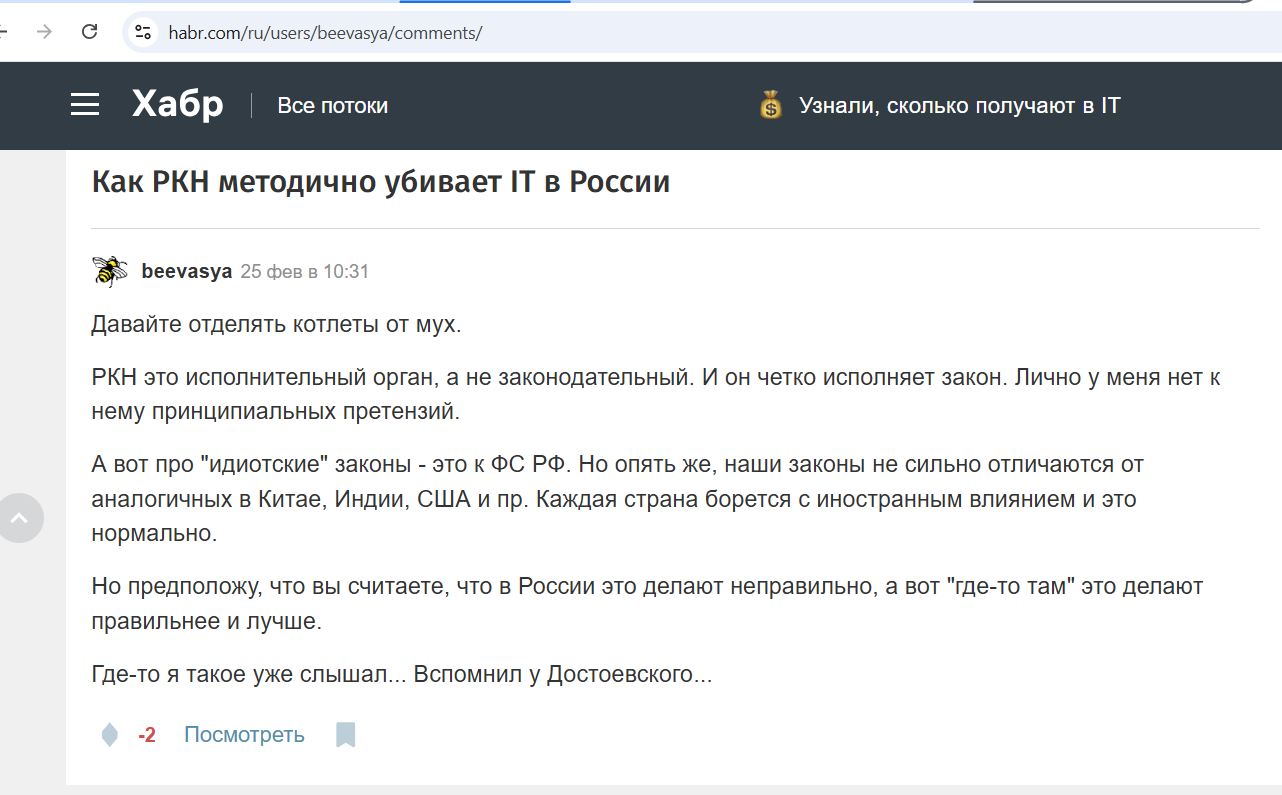Open "Узнали, сколько получают в IT" link

958,105
